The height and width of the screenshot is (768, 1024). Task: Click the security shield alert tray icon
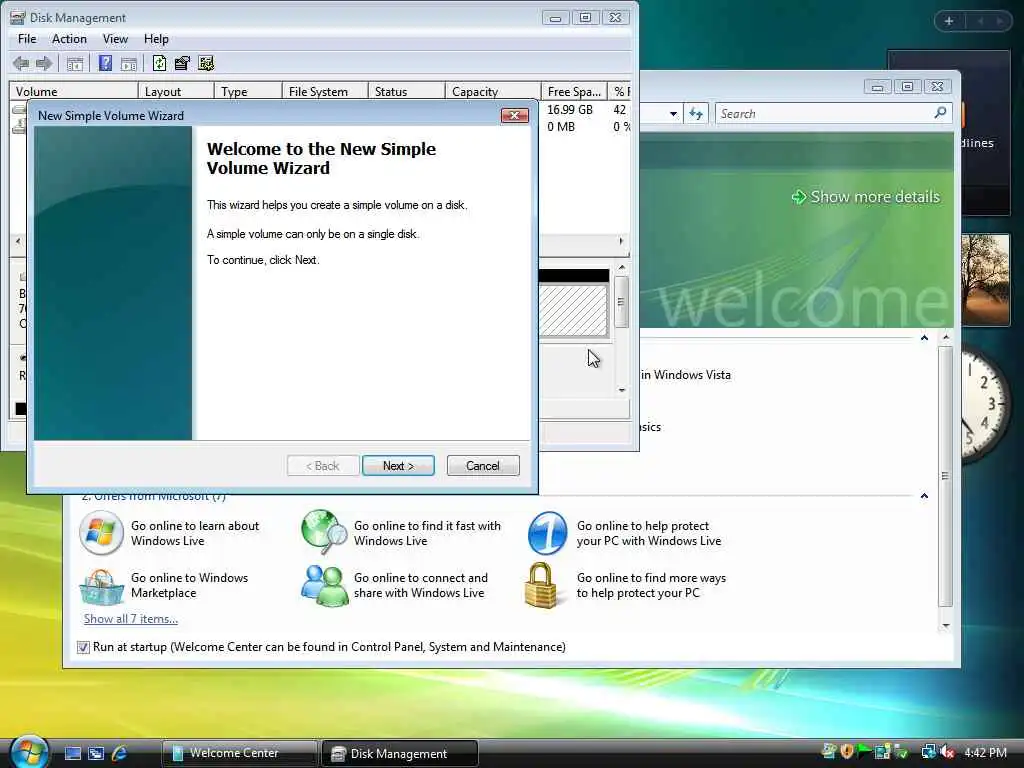[847, 752]
